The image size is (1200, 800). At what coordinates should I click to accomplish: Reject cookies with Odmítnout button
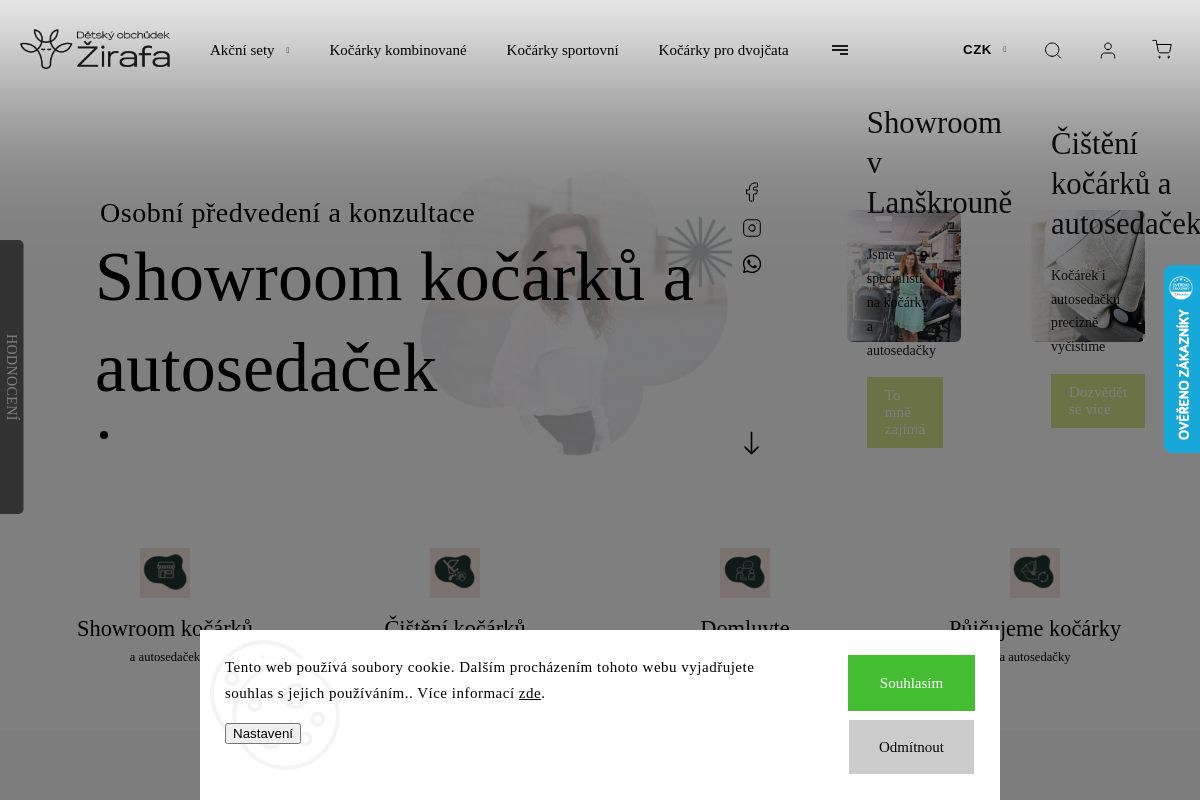(911, 747)
